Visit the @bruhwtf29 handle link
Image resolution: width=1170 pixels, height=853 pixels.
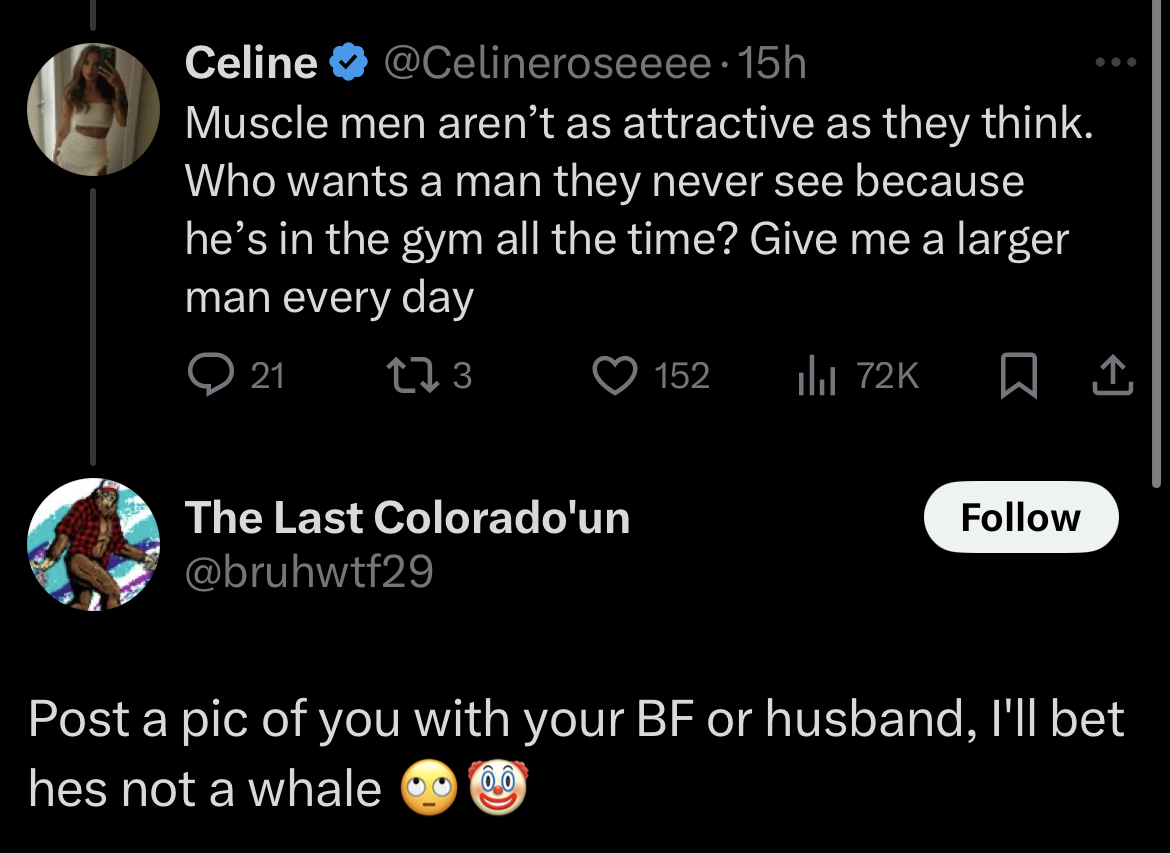[x=309, y=571]
